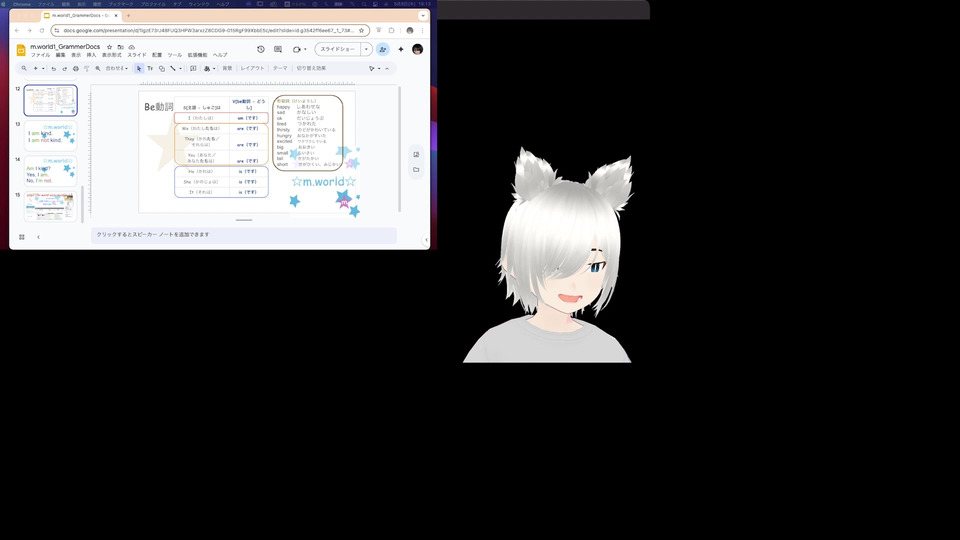This screenshot has height=540, width=960.
Task: Expand the side panel arrow
Action: pyautogui.click(x=426, y=240)
